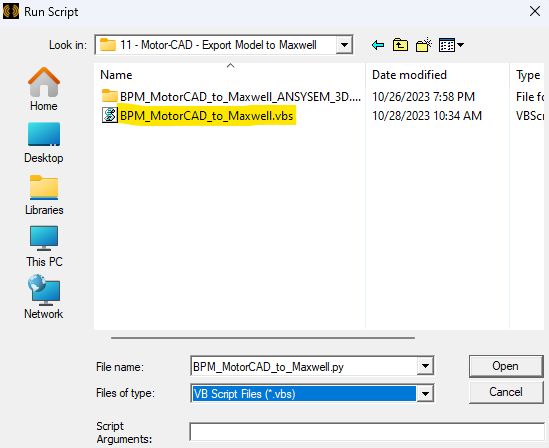This screenshot has height=448, width=549.
Task: Sort files by Type column
Action: tap(527, 75)
